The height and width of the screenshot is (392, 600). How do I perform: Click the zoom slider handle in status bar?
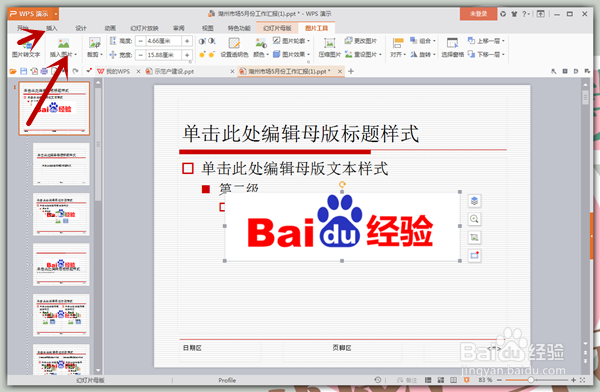click(x=531, y=380)
